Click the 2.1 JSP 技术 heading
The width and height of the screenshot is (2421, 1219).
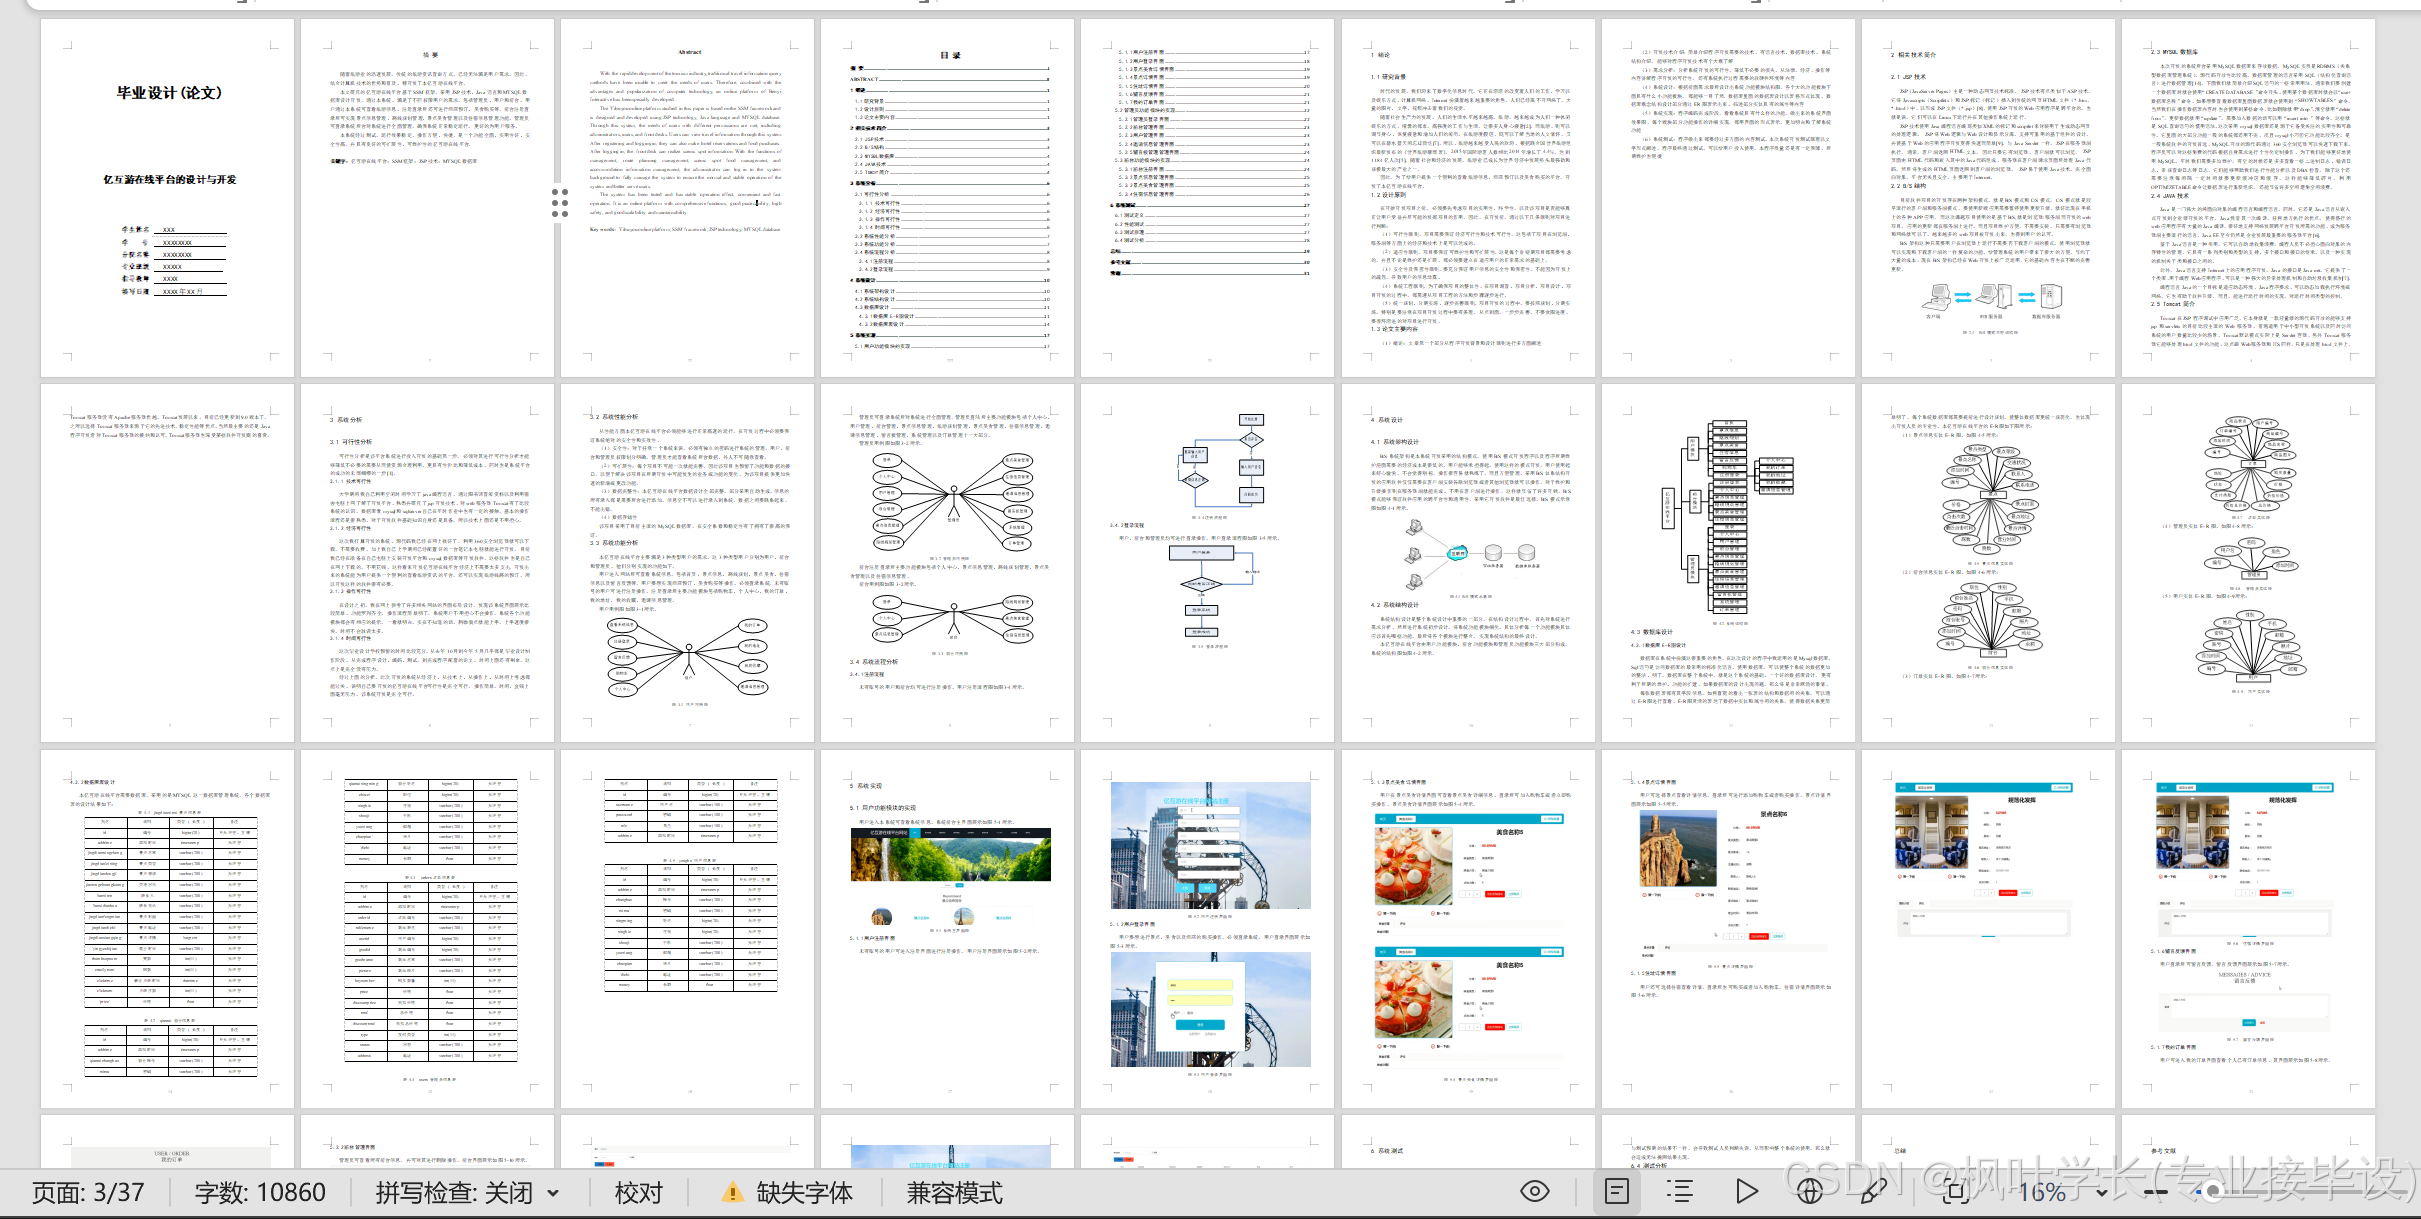[1908, 77]
